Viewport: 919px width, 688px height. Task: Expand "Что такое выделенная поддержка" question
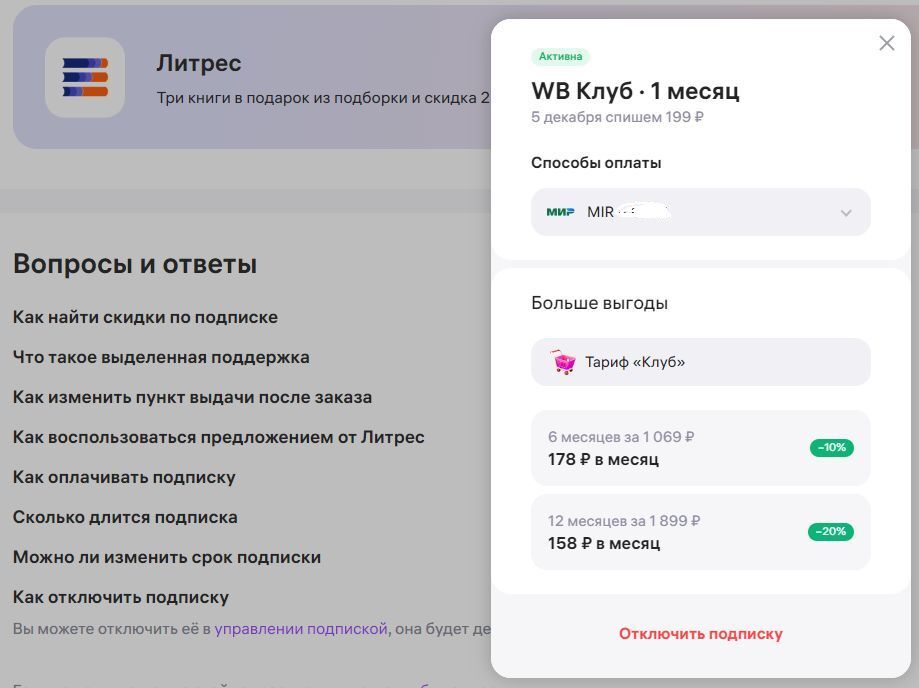[161, 357]
